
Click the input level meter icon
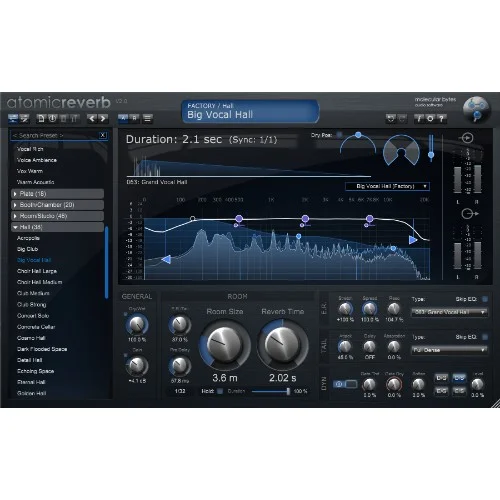click(467, 138)
